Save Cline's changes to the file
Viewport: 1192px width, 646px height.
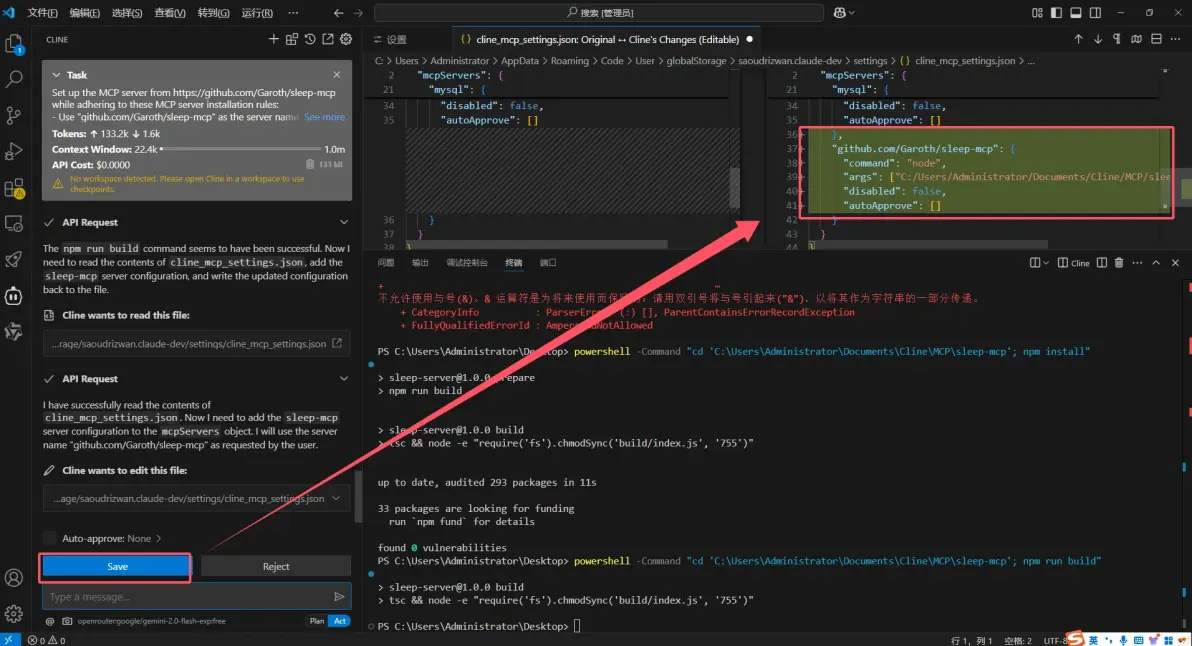pos(117,566)
